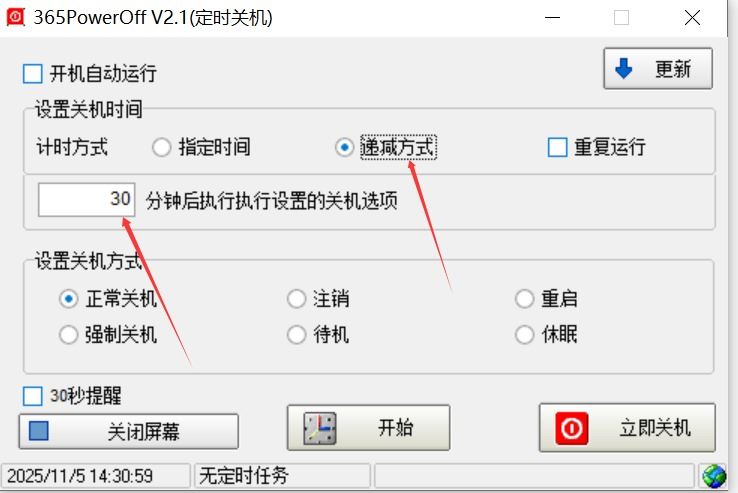The width and height of the screenshot is (738, 493).
Task: Enable 开机自动运行 checkbox
Action: point(32,74)
